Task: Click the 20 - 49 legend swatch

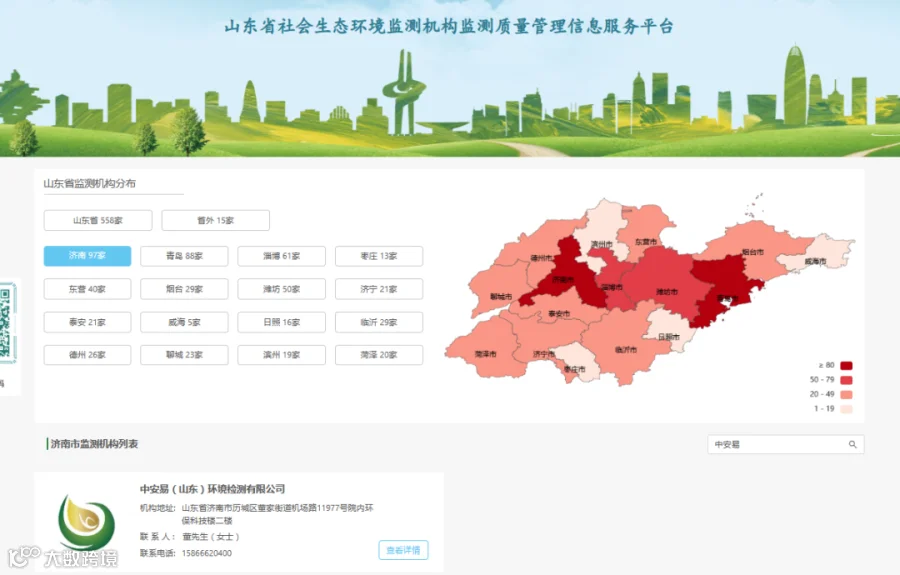Action: pyautogui.click(x=846, y=394)
